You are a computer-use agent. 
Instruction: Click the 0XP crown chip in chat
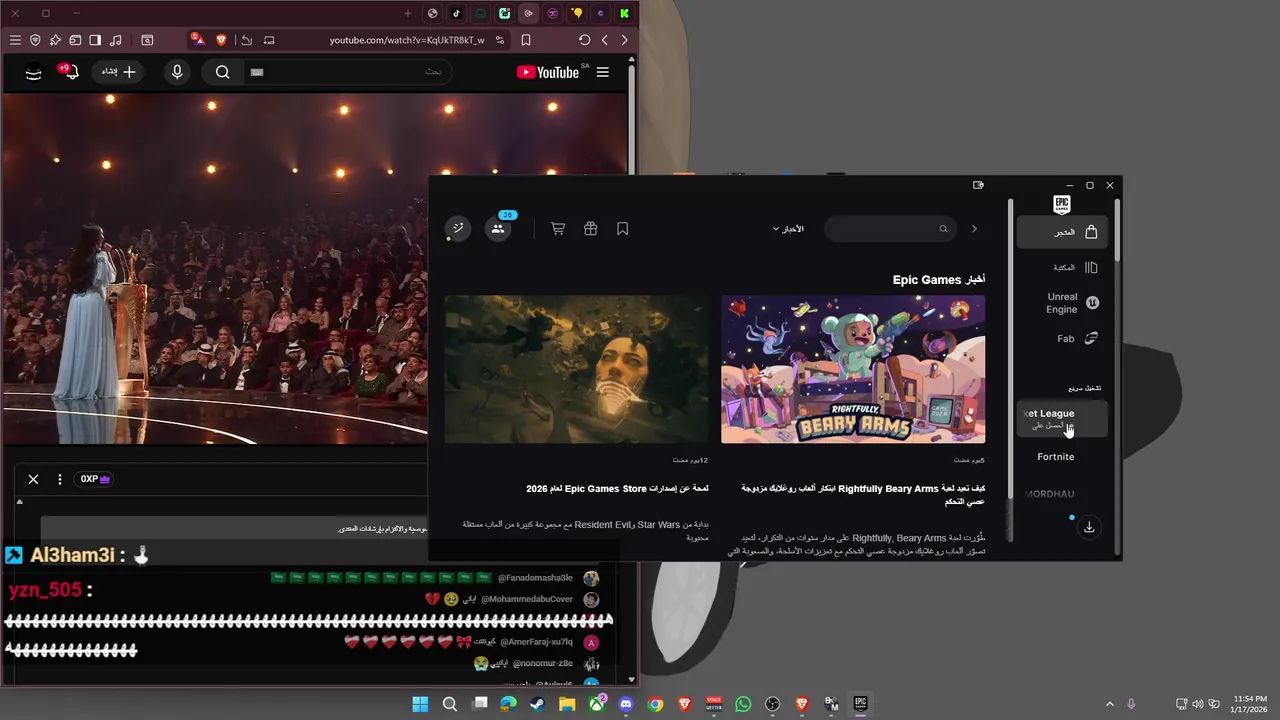[x=95, y=479]
